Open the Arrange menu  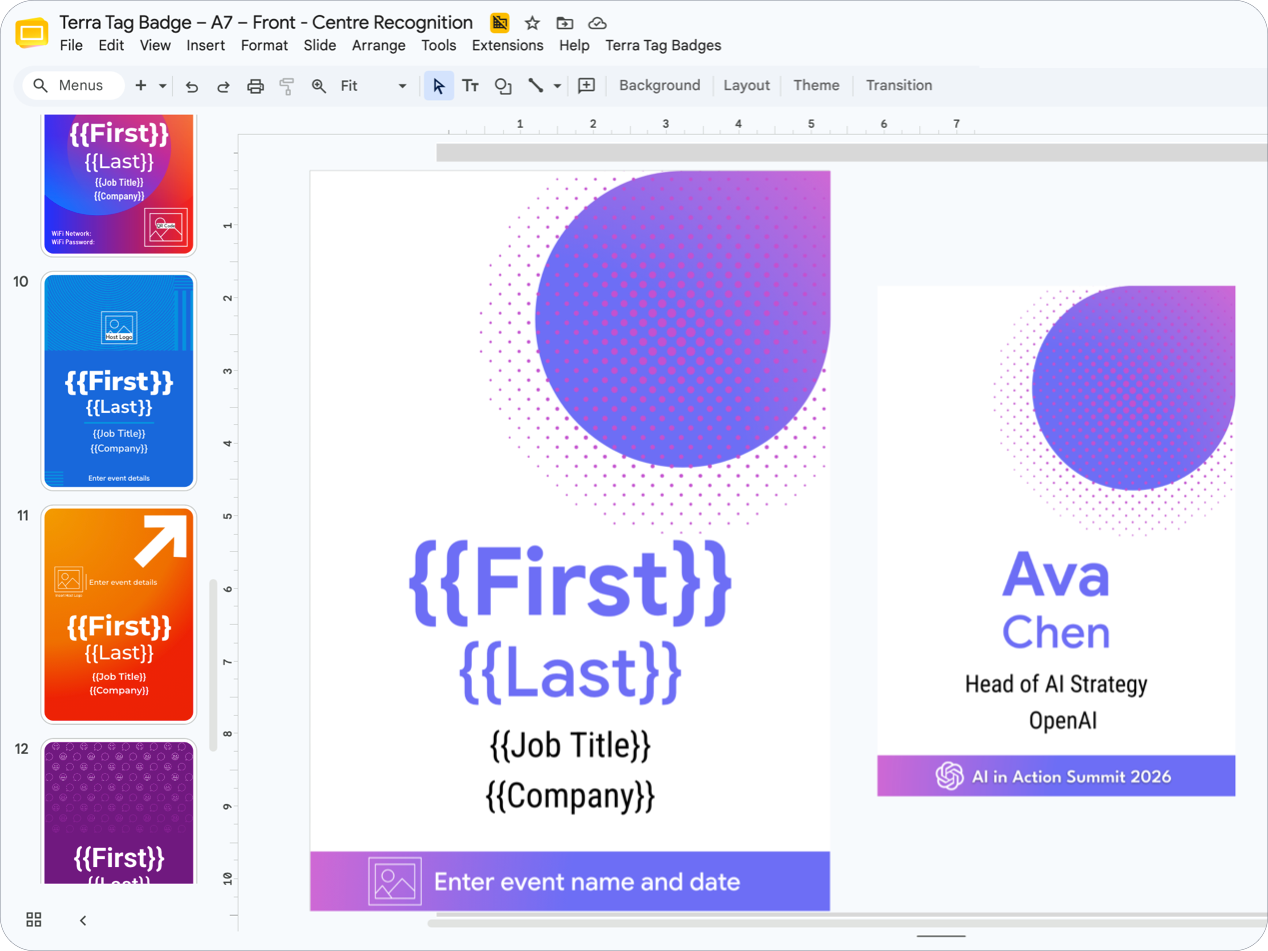tap(379, 46)
